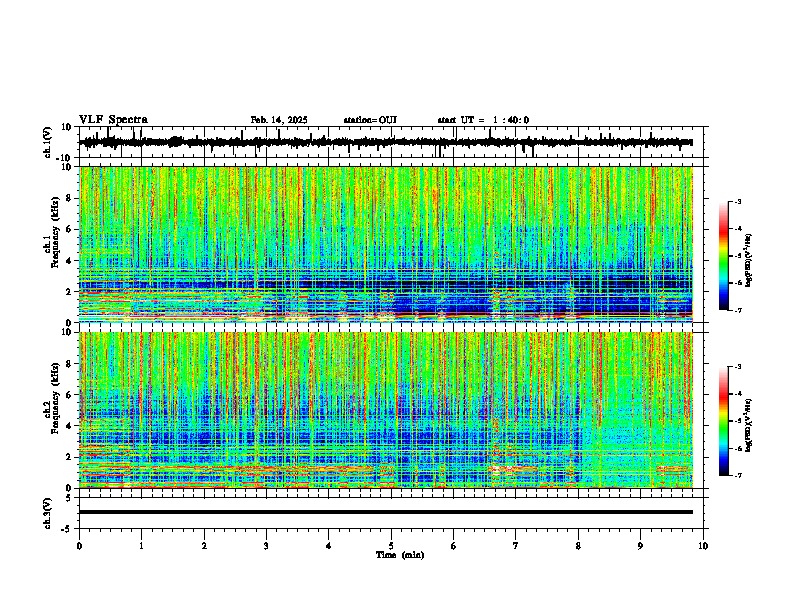Click the ch.2 spectrogram panel

[x=386, y=410]
